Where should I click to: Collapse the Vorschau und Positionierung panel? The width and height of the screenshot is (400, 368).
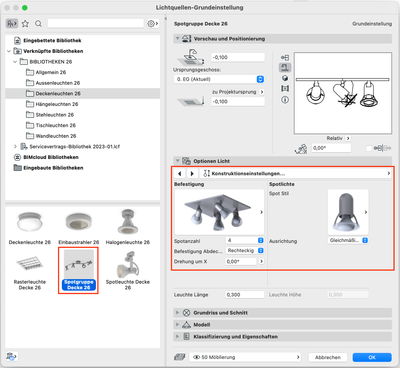[177, 39]
